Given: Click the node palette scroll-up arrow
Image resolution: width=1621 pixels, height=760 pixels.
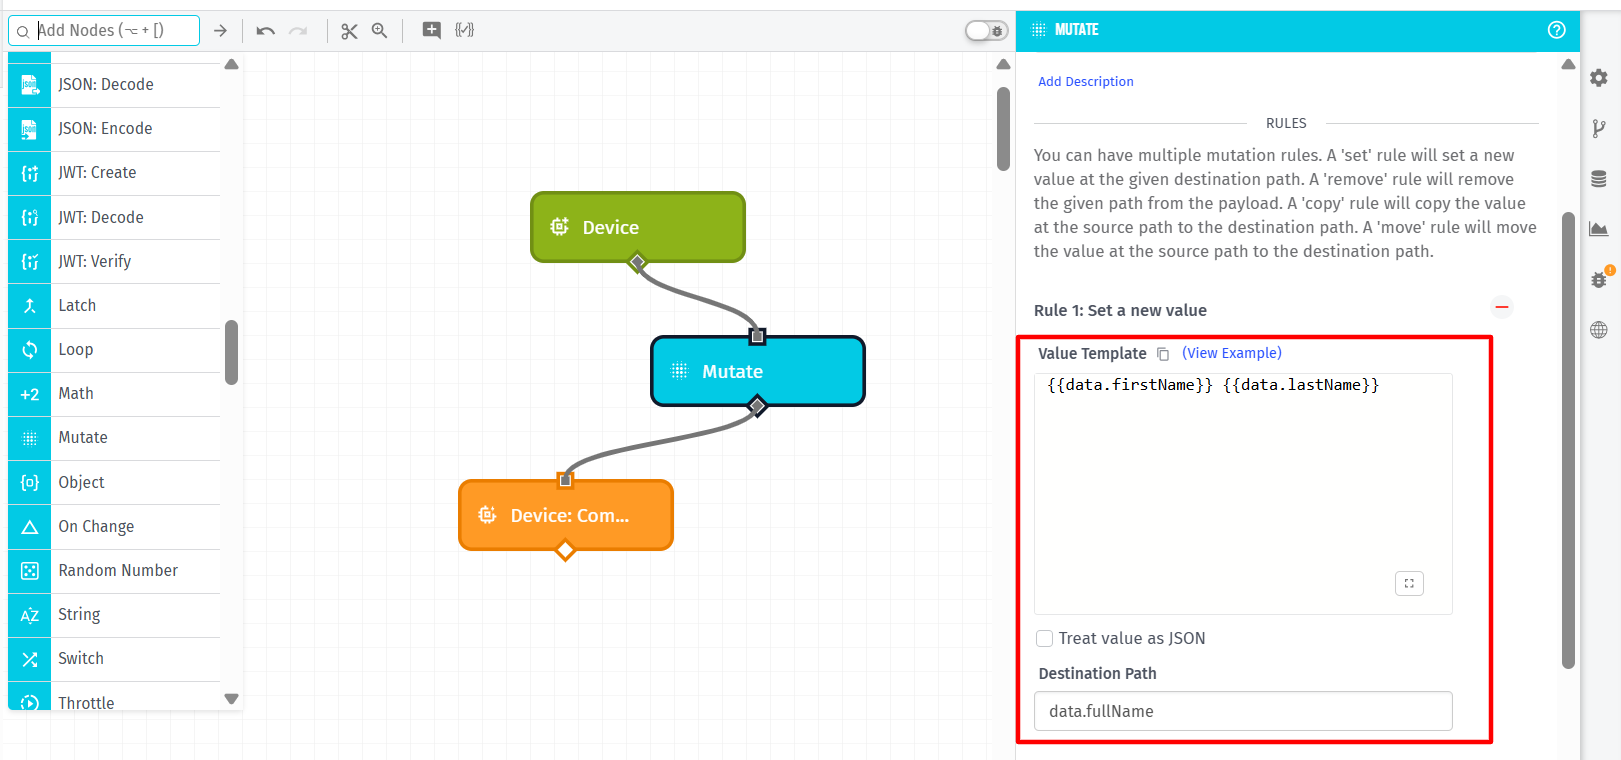Looking at the screenshot, I should tap(232, 65).
